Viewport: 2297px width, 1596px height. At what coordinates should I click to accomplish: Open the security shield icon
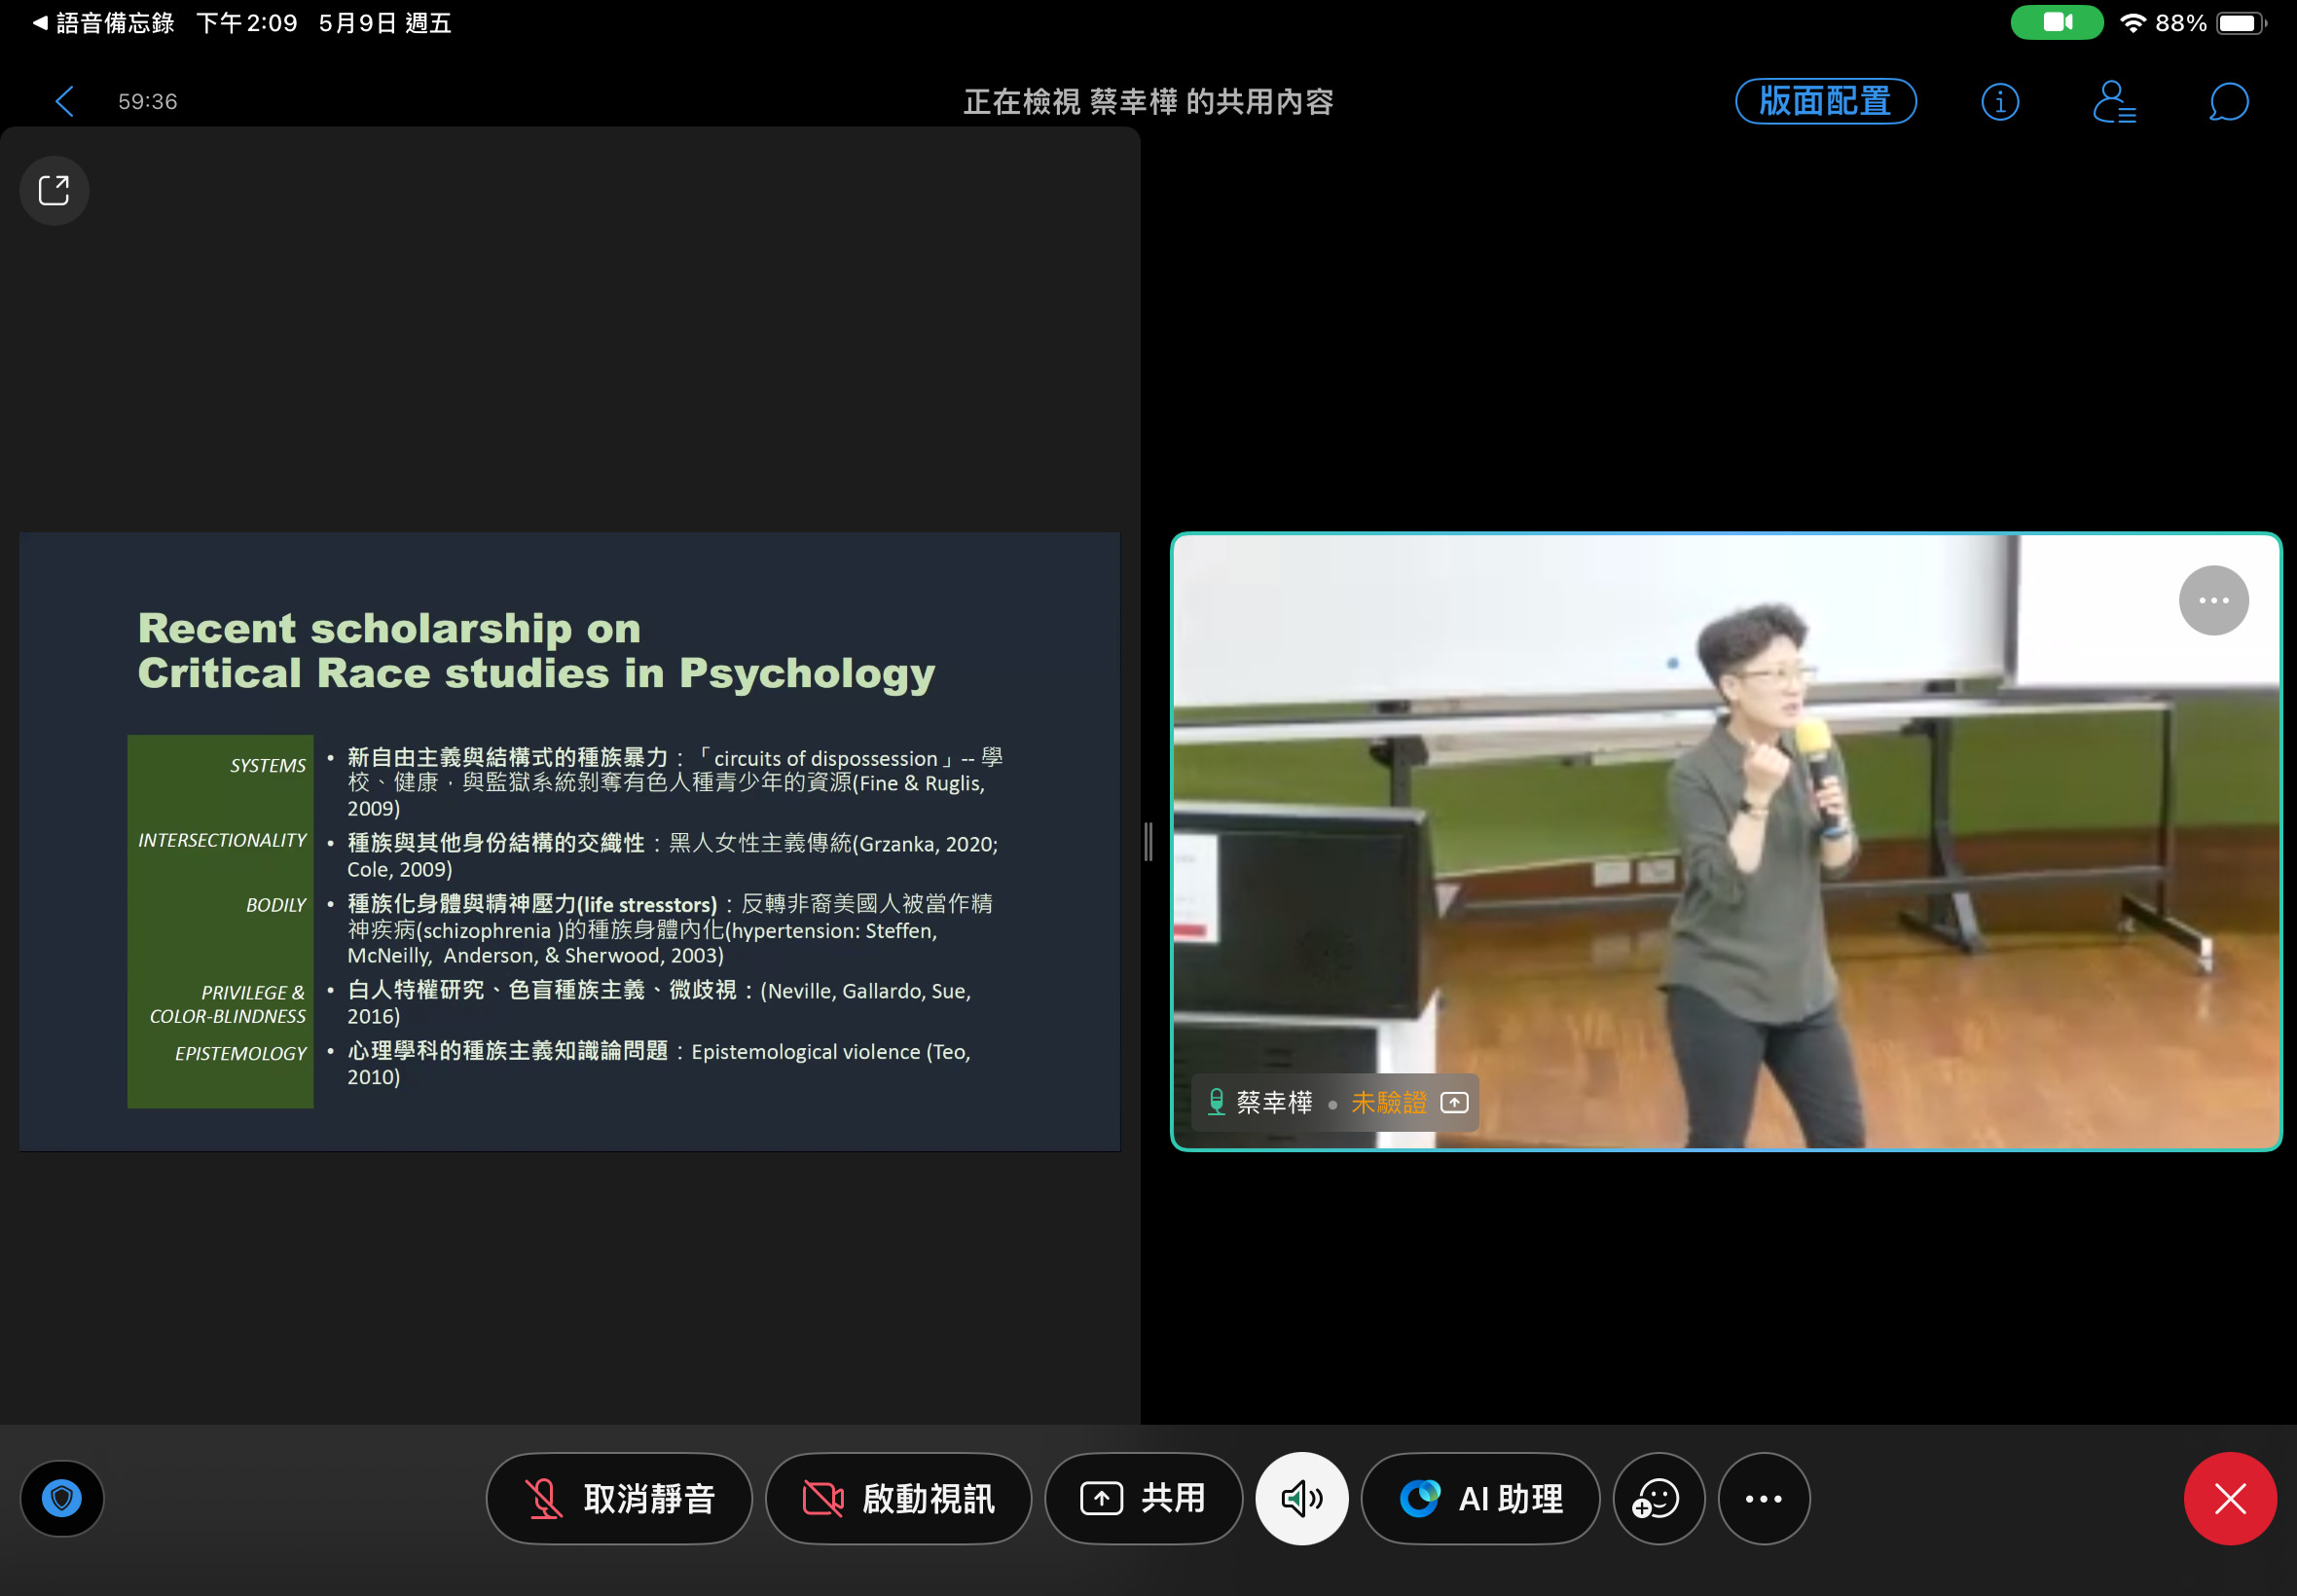pos(62,1498)
